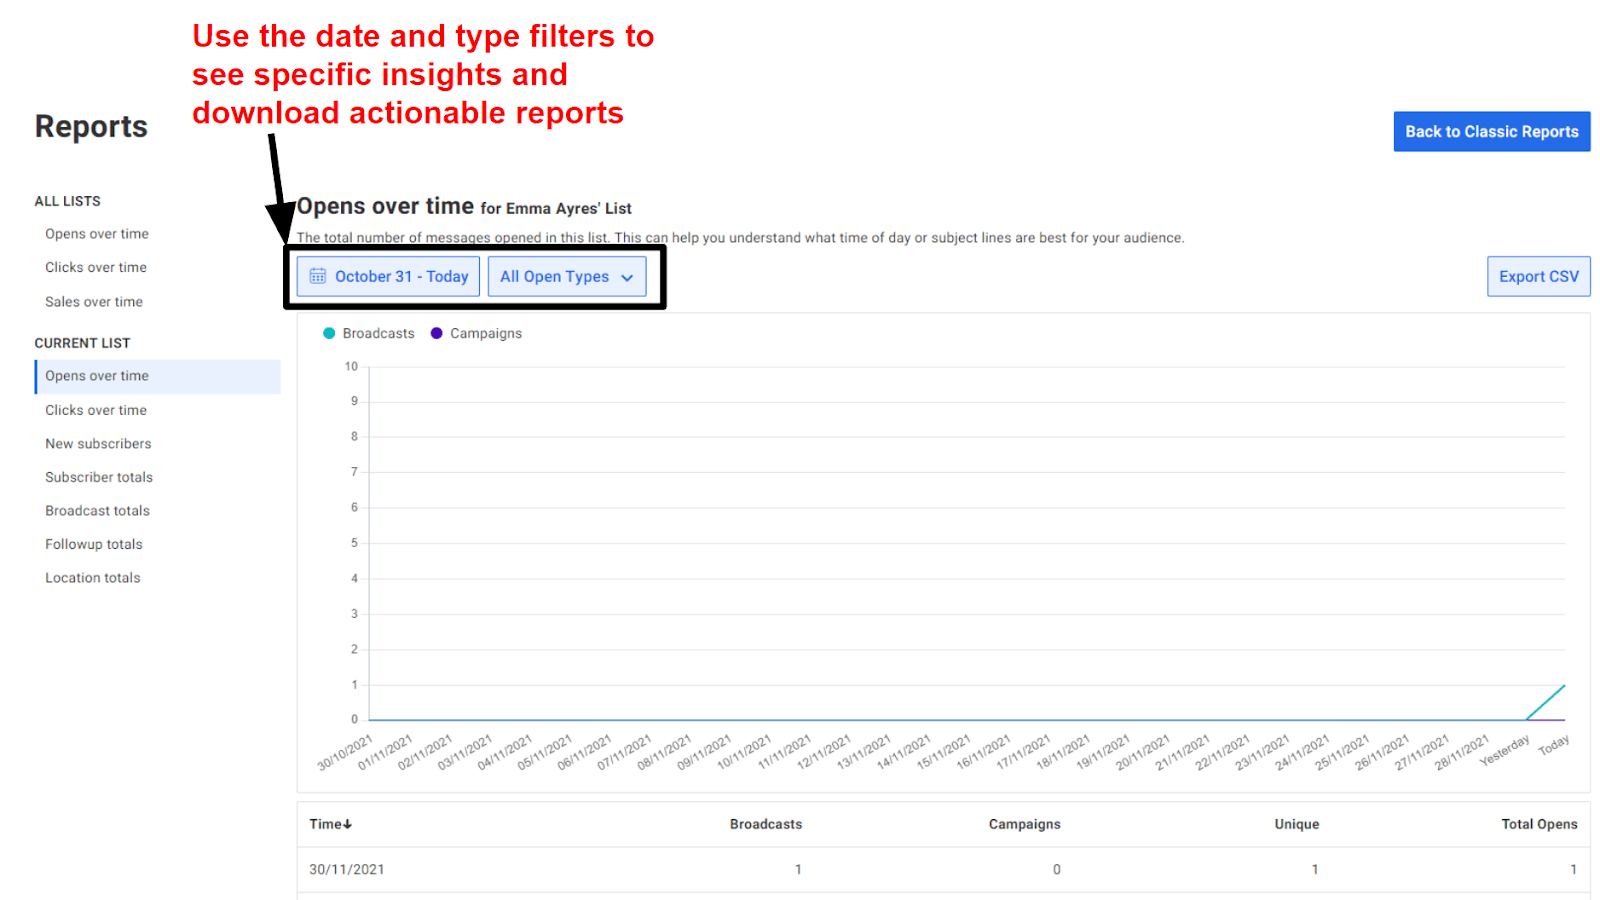
Task: Click the 15/11/2021 chart axis label
Action: click(x=944, y=753)
